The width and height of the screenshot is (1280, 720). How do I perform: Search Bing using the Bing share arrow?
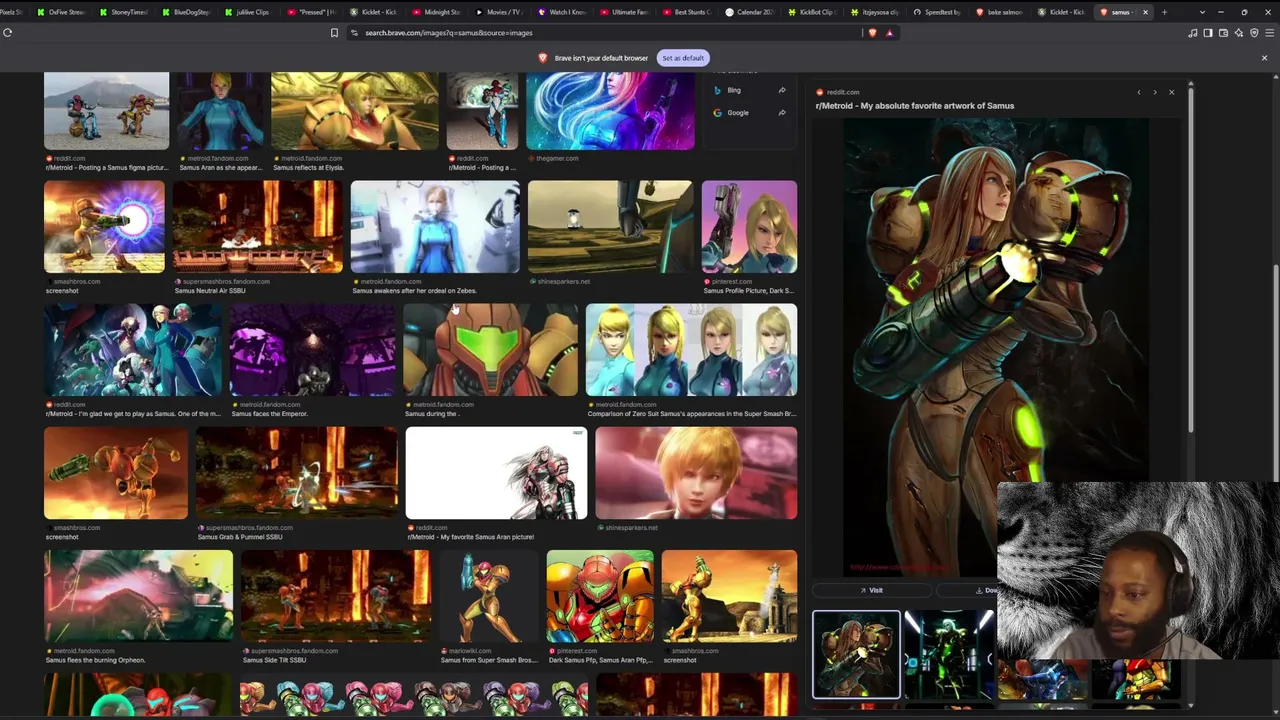[782, 90]
